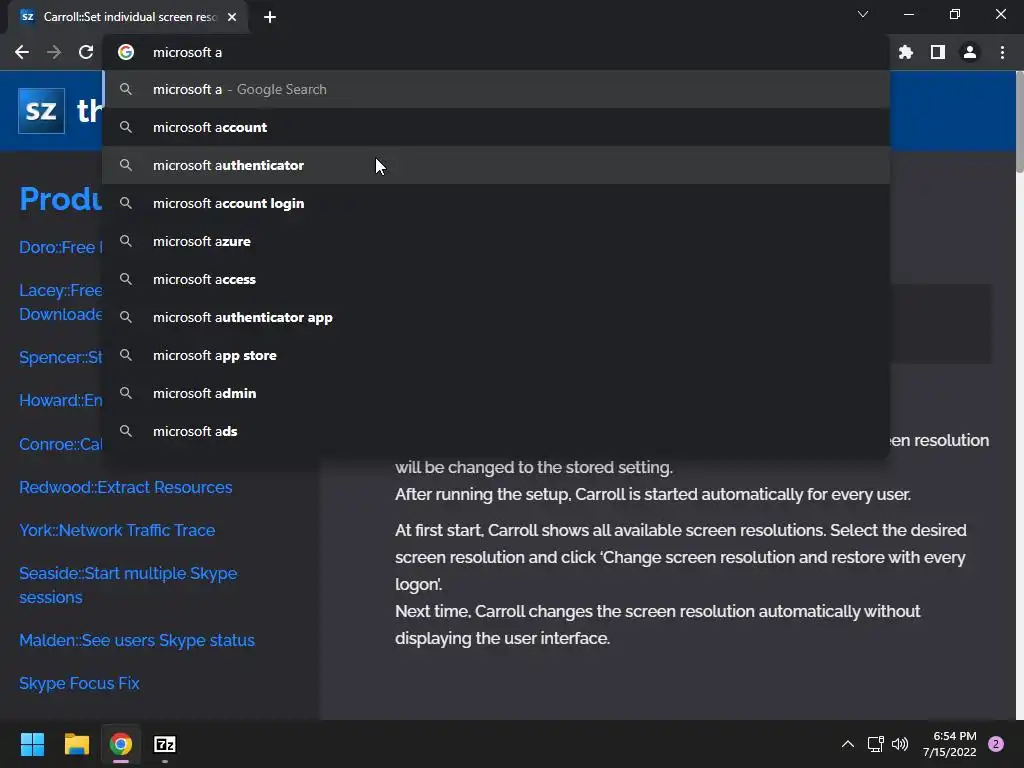Click the forward navigation arrow

[54, 52]
